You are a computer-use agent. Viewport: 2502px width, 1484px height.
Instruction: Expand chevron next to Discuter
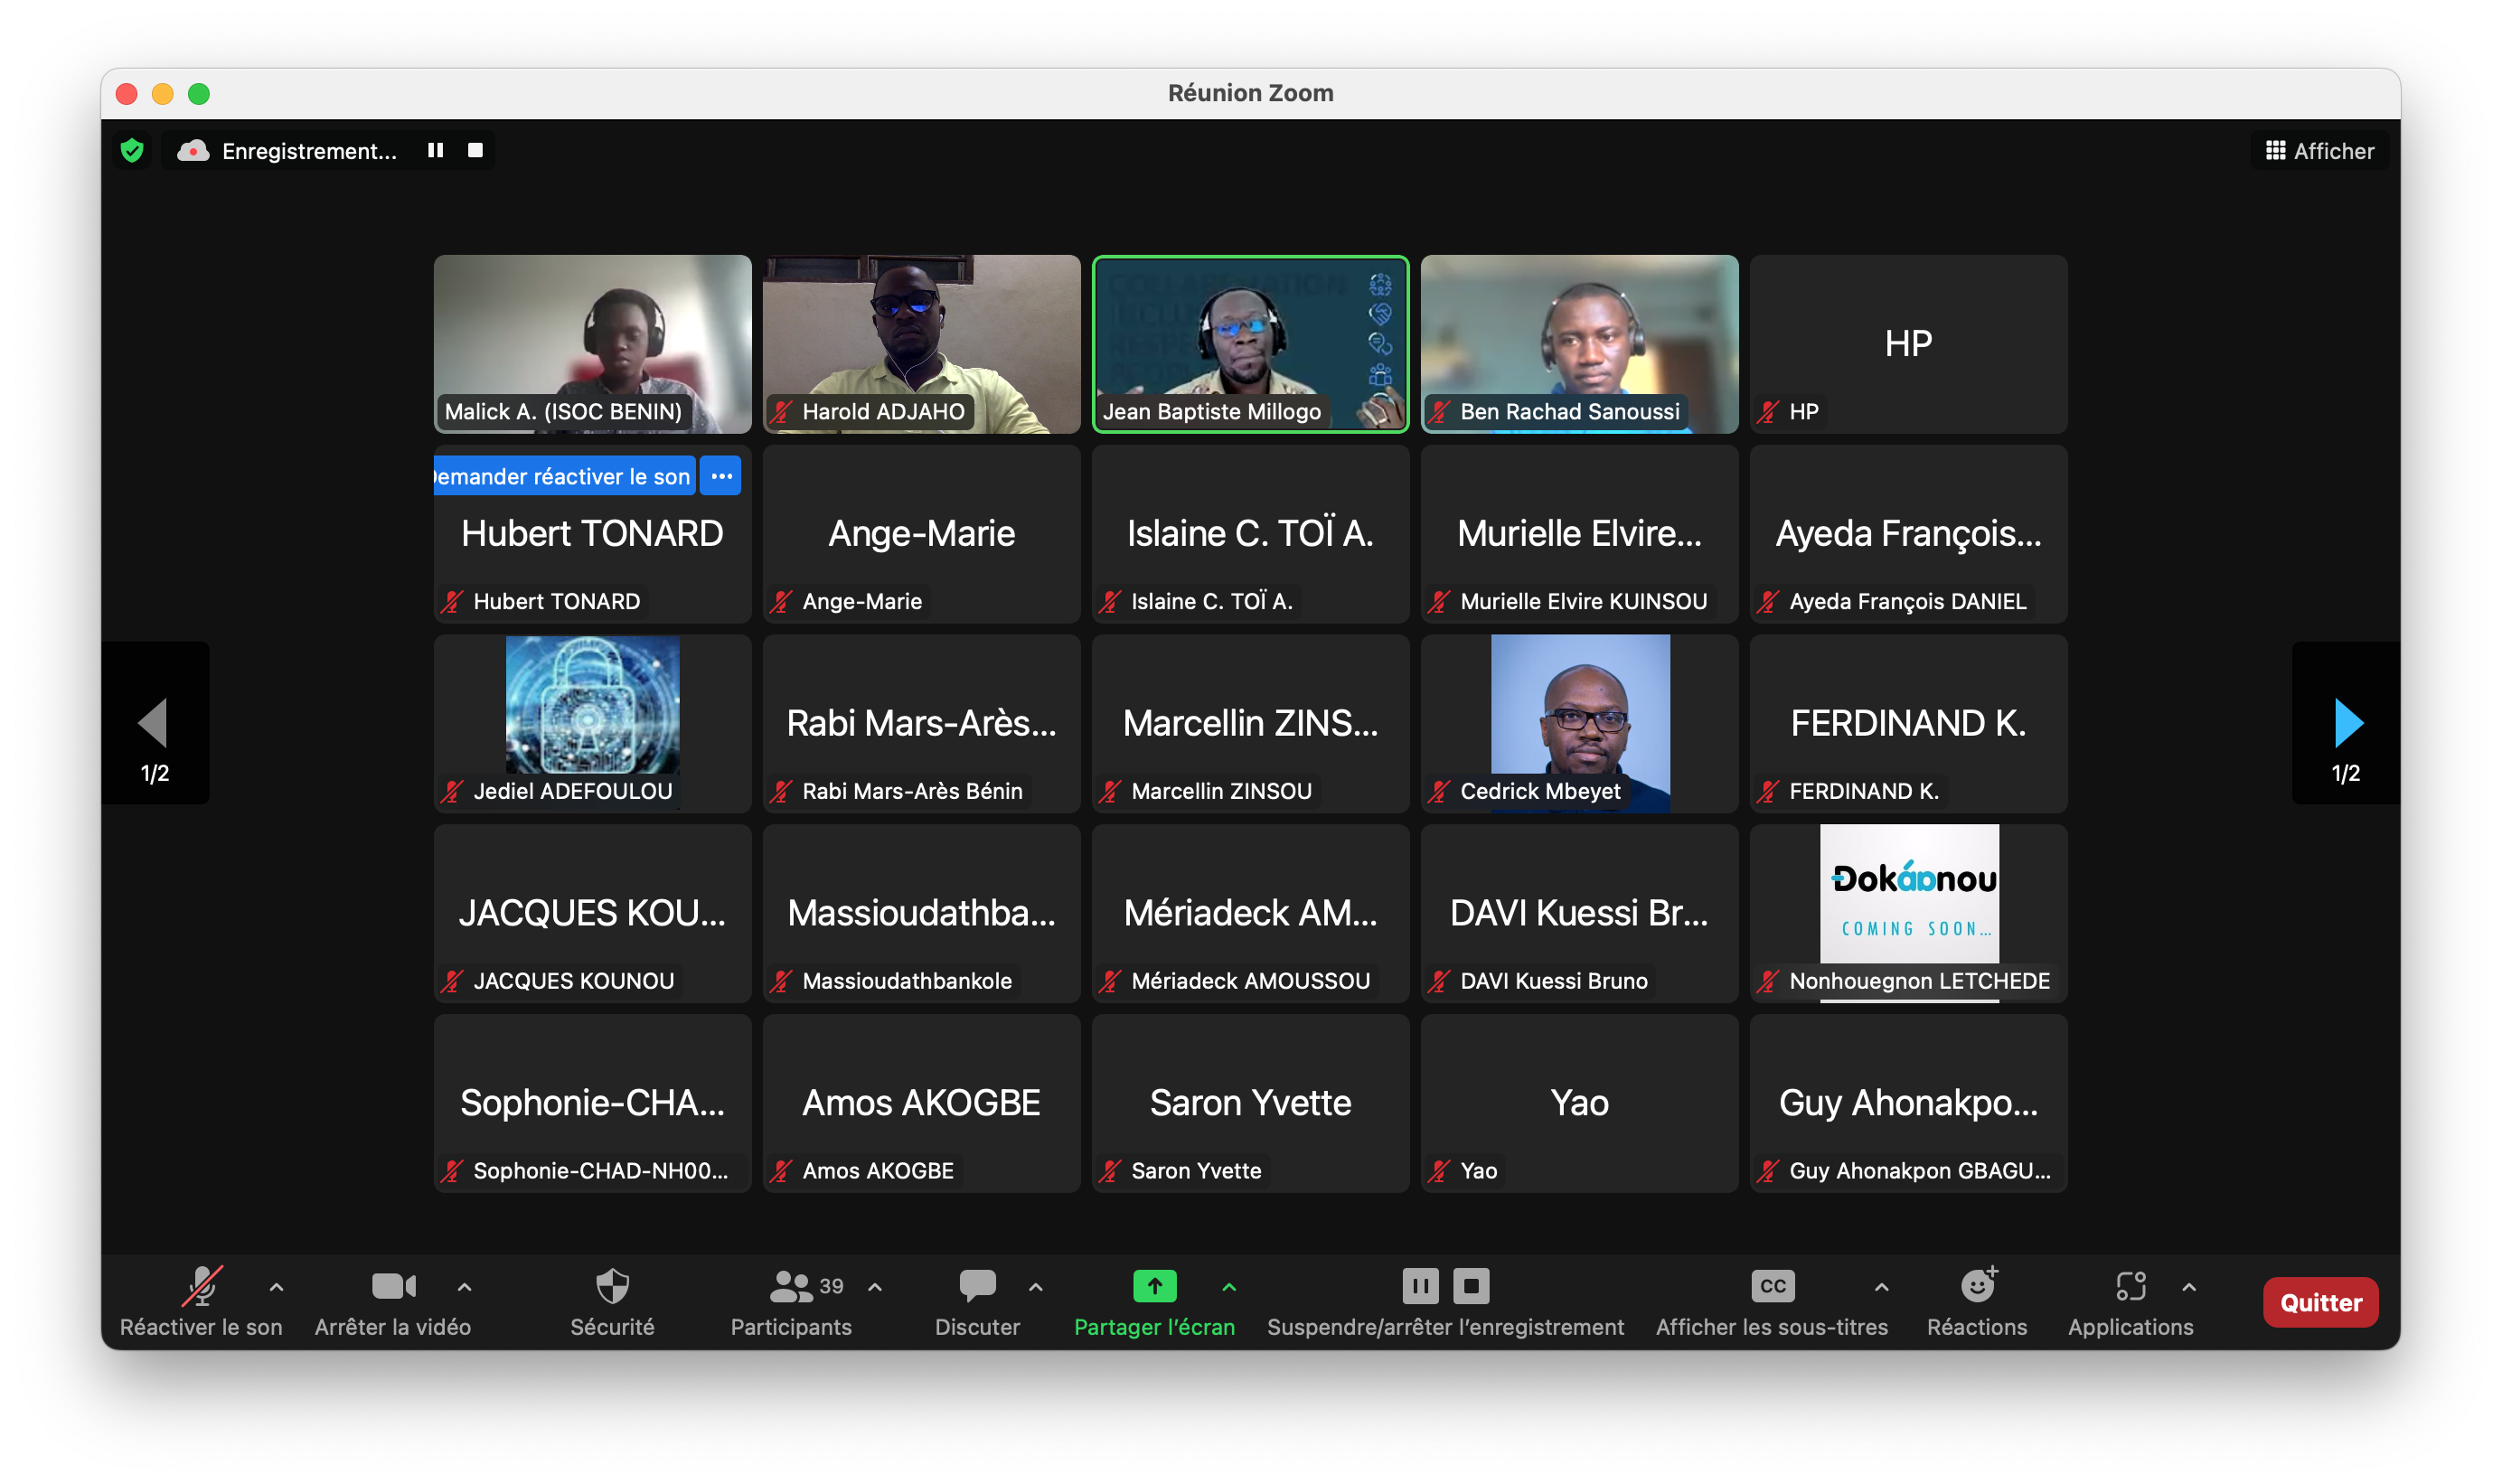pyautogui.click(x=1036, y=1287)
